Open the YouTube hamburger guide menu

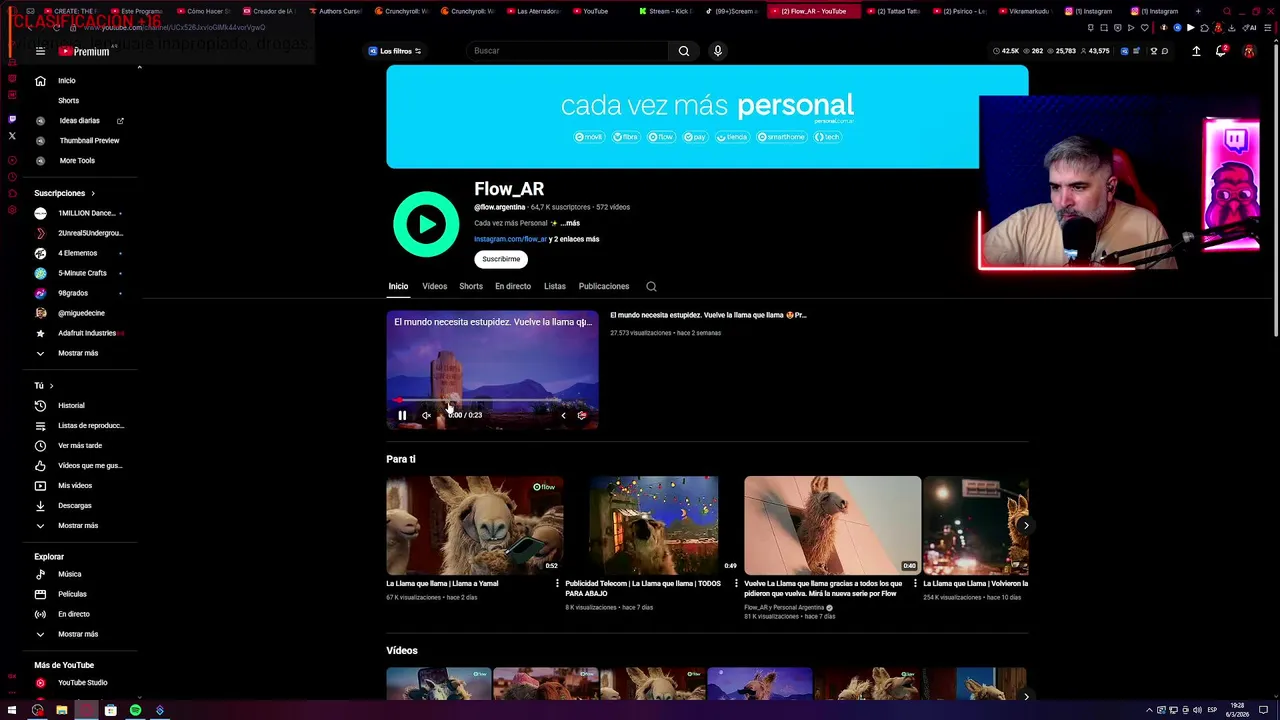40,51
